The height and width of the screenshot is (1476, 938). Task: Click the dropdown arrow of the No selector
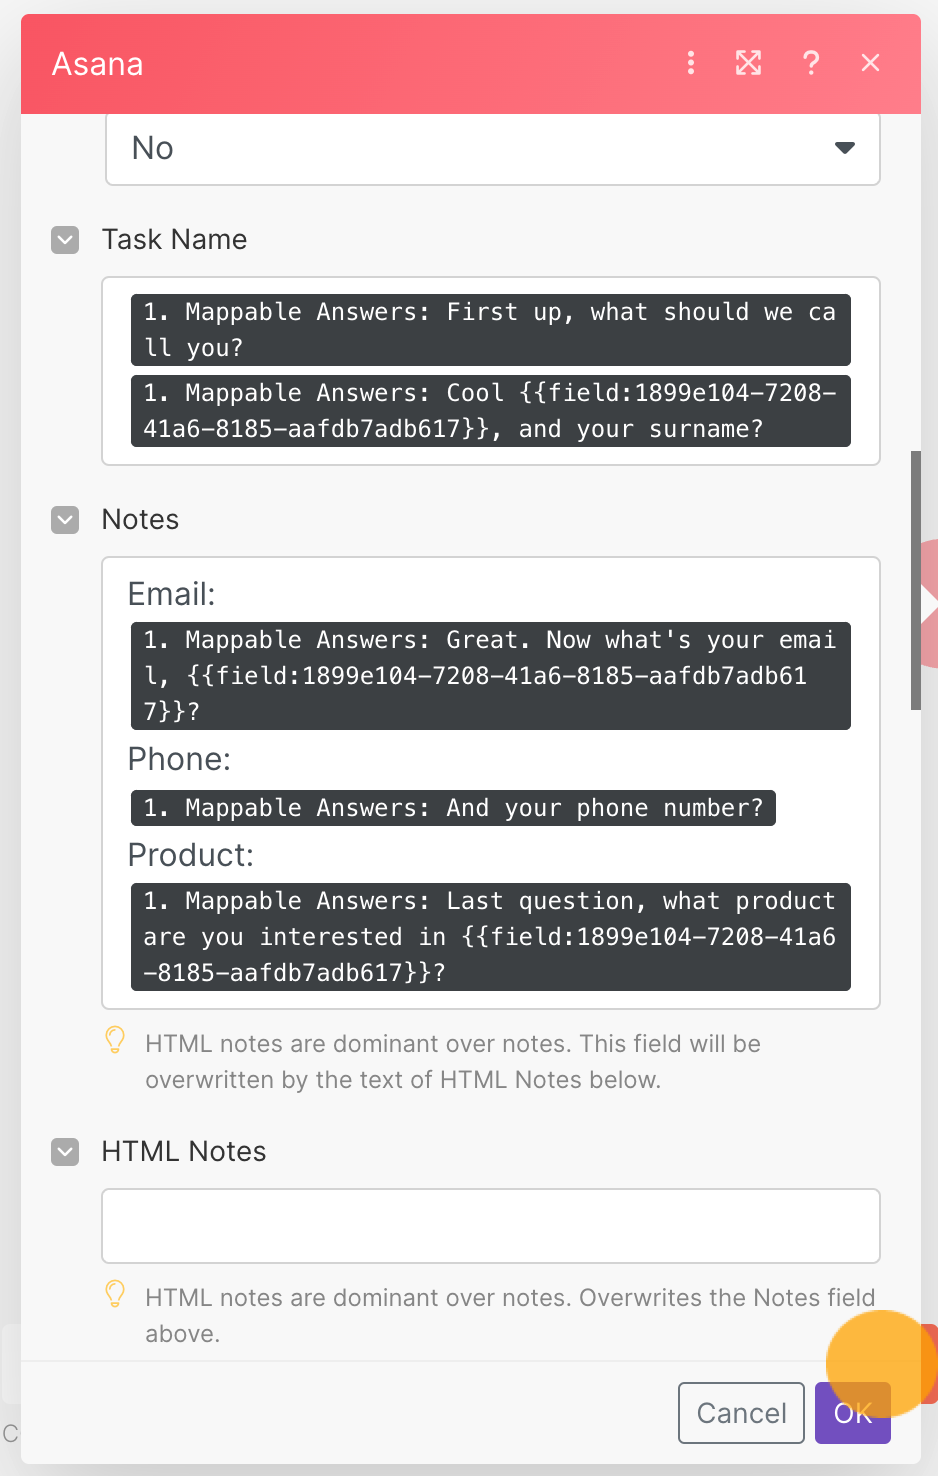click(x=845, y=148)
